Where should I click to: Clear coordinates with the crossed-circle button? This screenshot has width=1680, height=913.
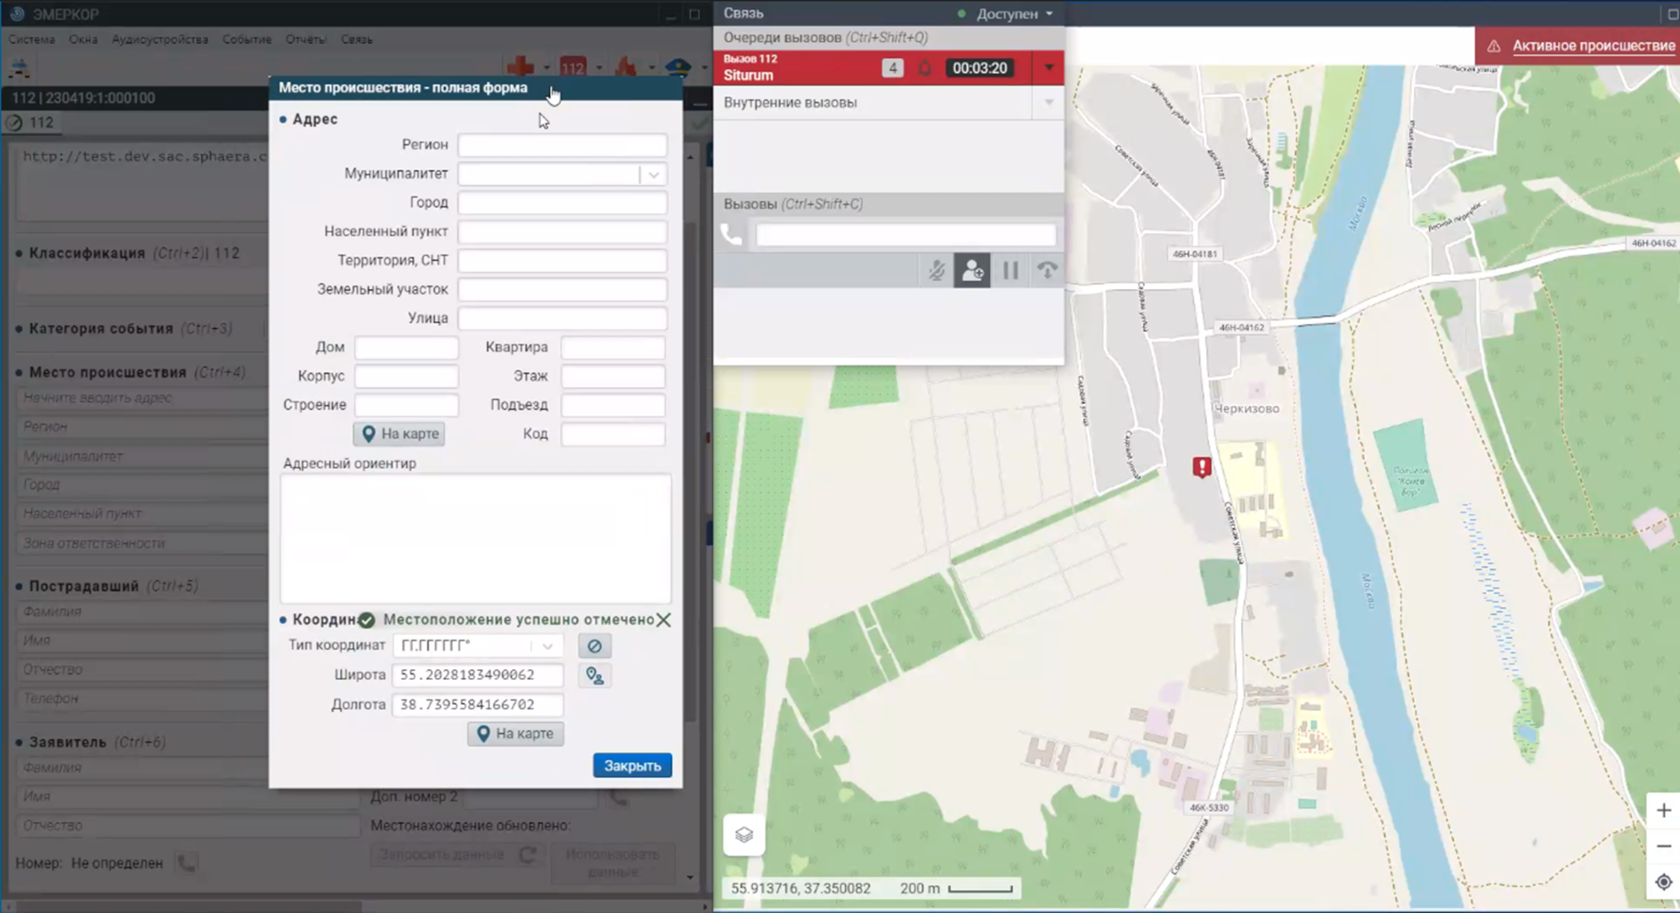point(595,646)
